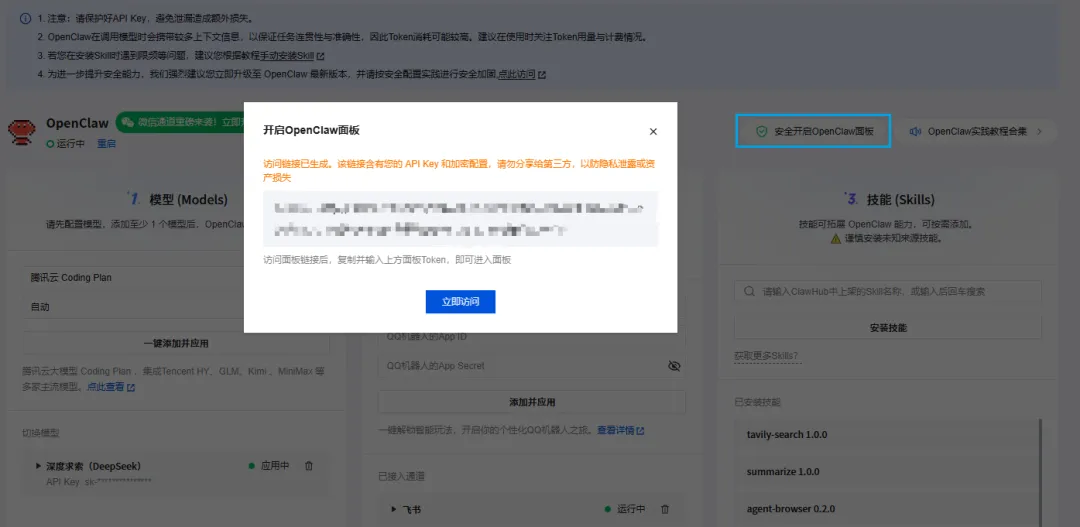Click the ClawHub Skill name search field
Viewport: 1080px width, 527px height.
(888, 292)
